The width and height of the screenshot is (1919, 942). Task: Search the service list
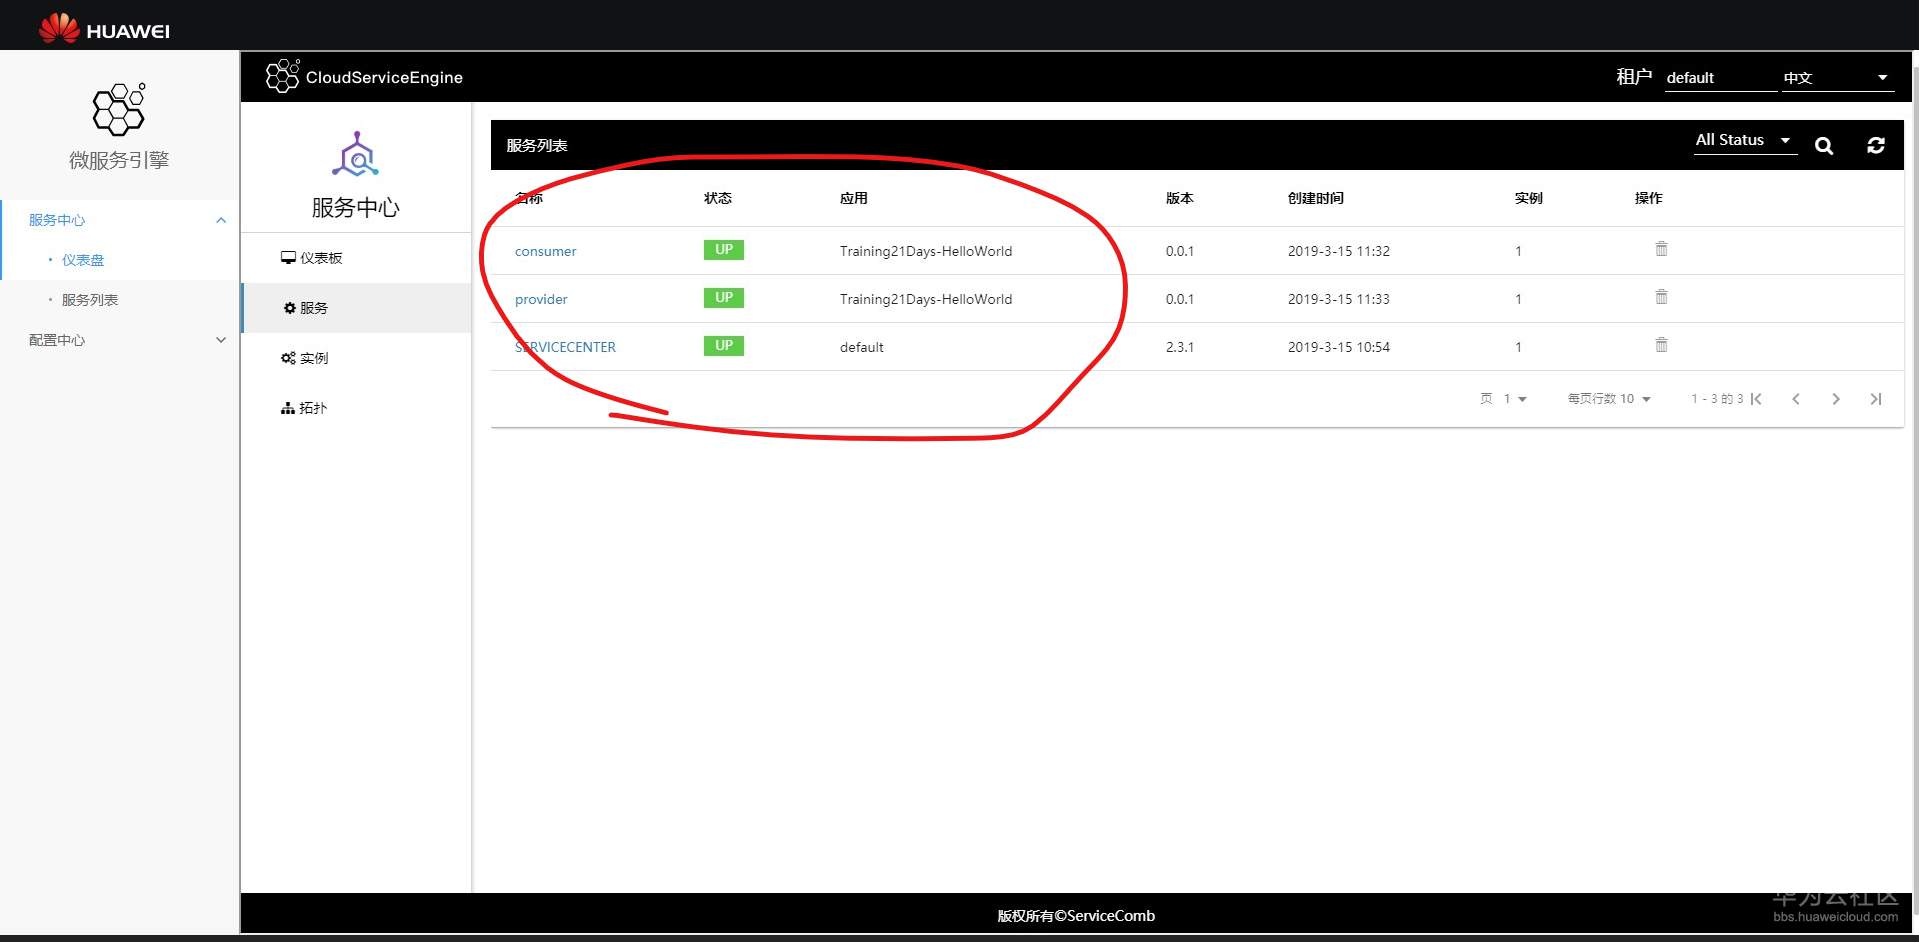tap(1824, 146)
